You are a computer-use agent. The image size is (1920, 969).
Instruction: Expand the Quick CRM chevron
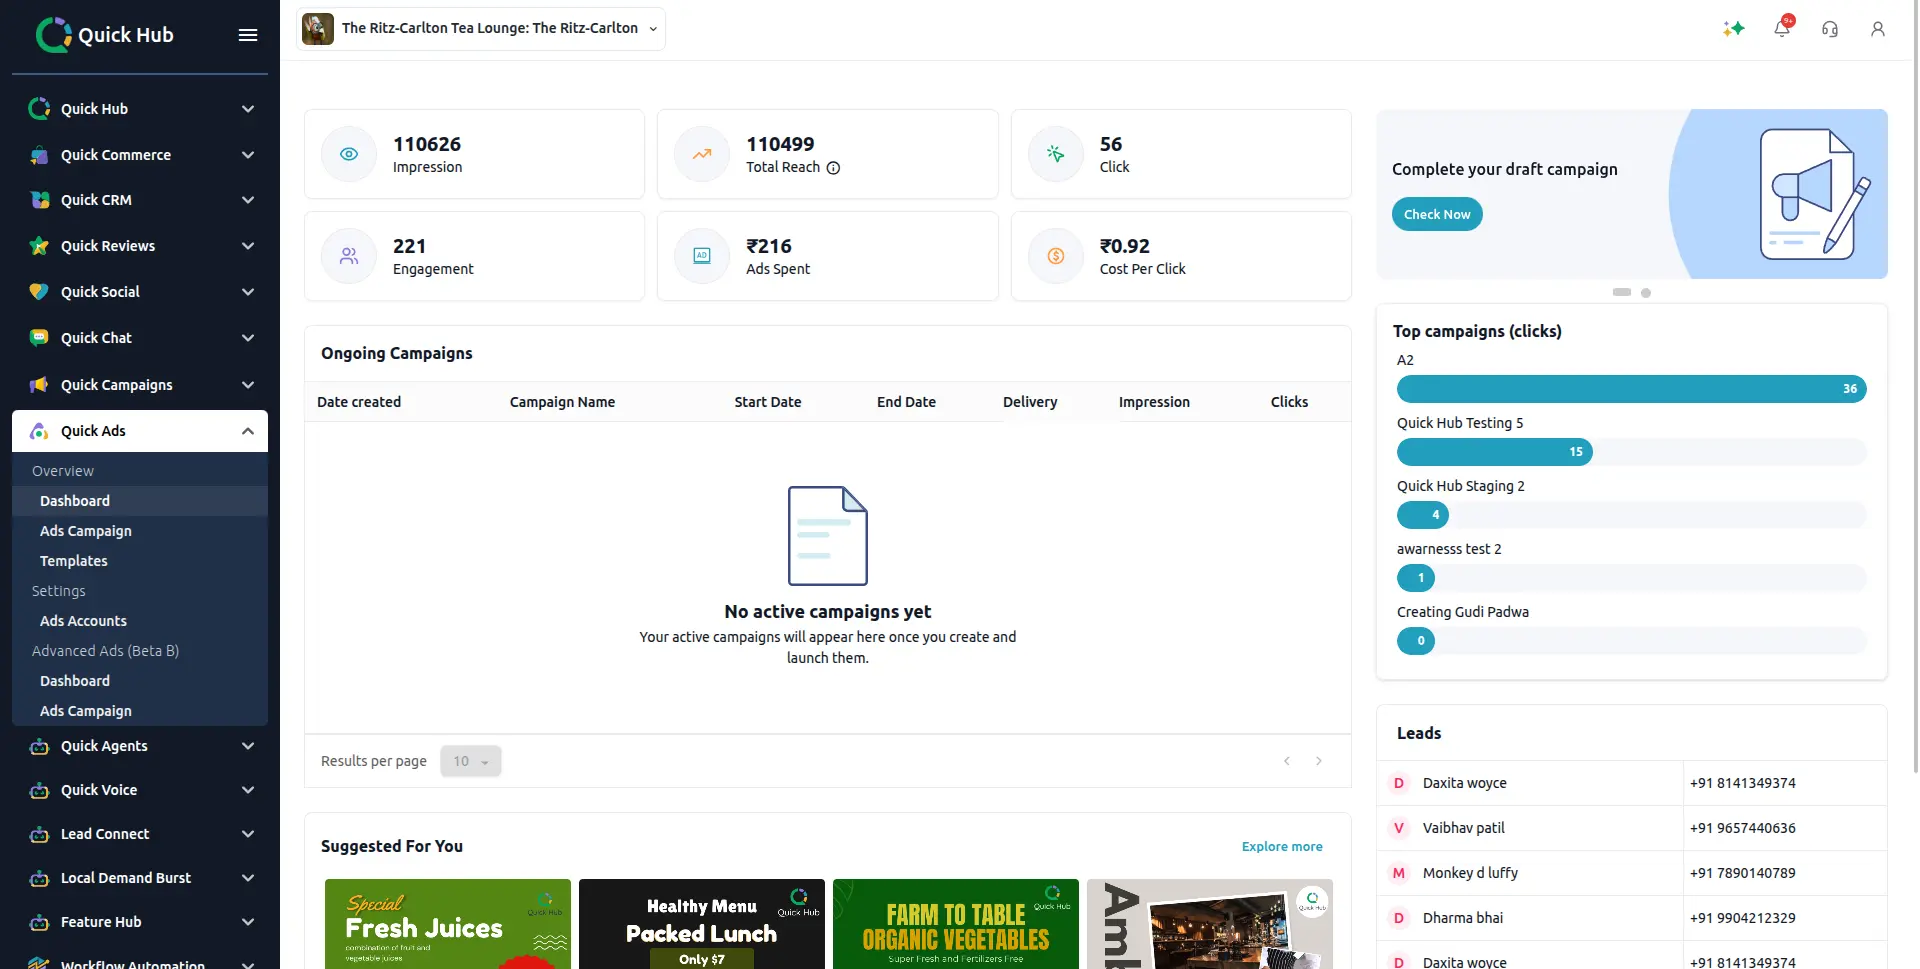(x=248, y=200)
